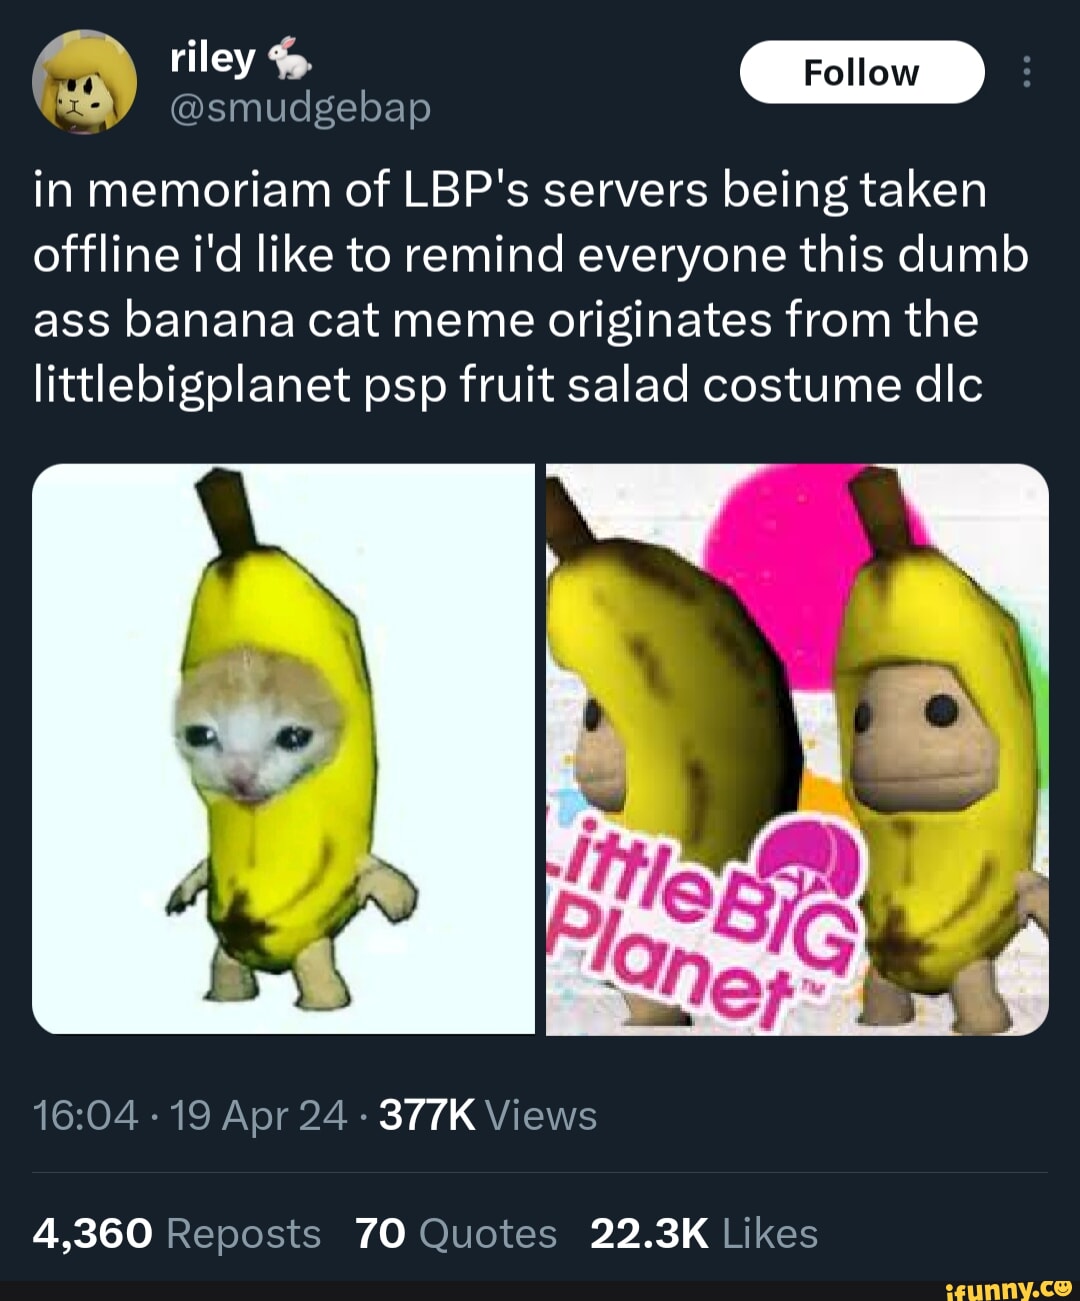View the 377K Views analytics
Image resolution: width=1080 pixels, height=1301 pixels.
point(488,1115)
